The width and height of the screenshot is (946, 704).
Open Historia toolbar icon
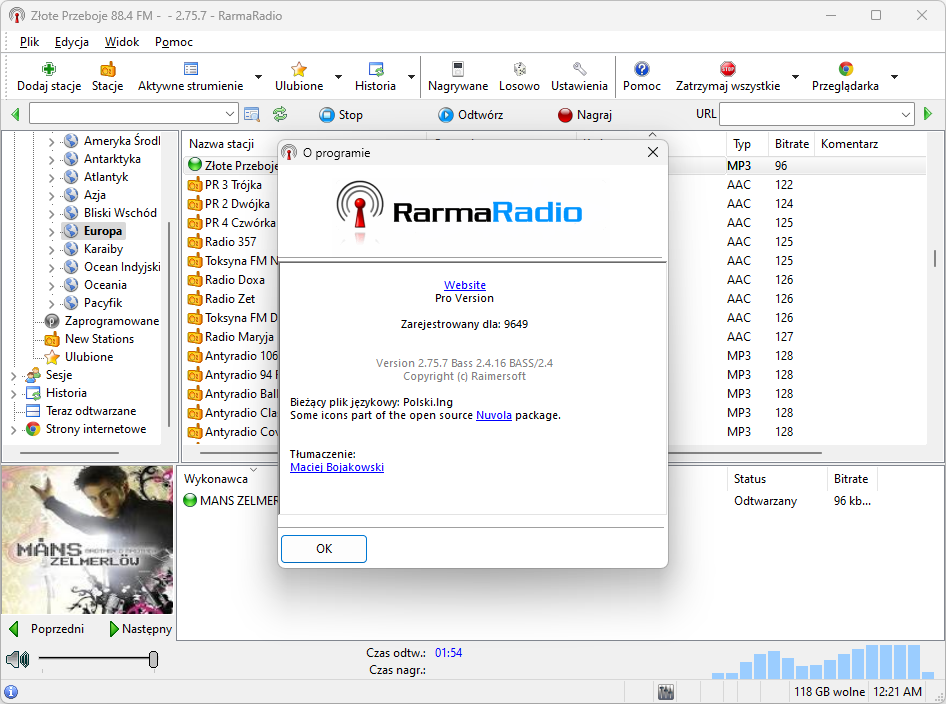click(375, 69)
